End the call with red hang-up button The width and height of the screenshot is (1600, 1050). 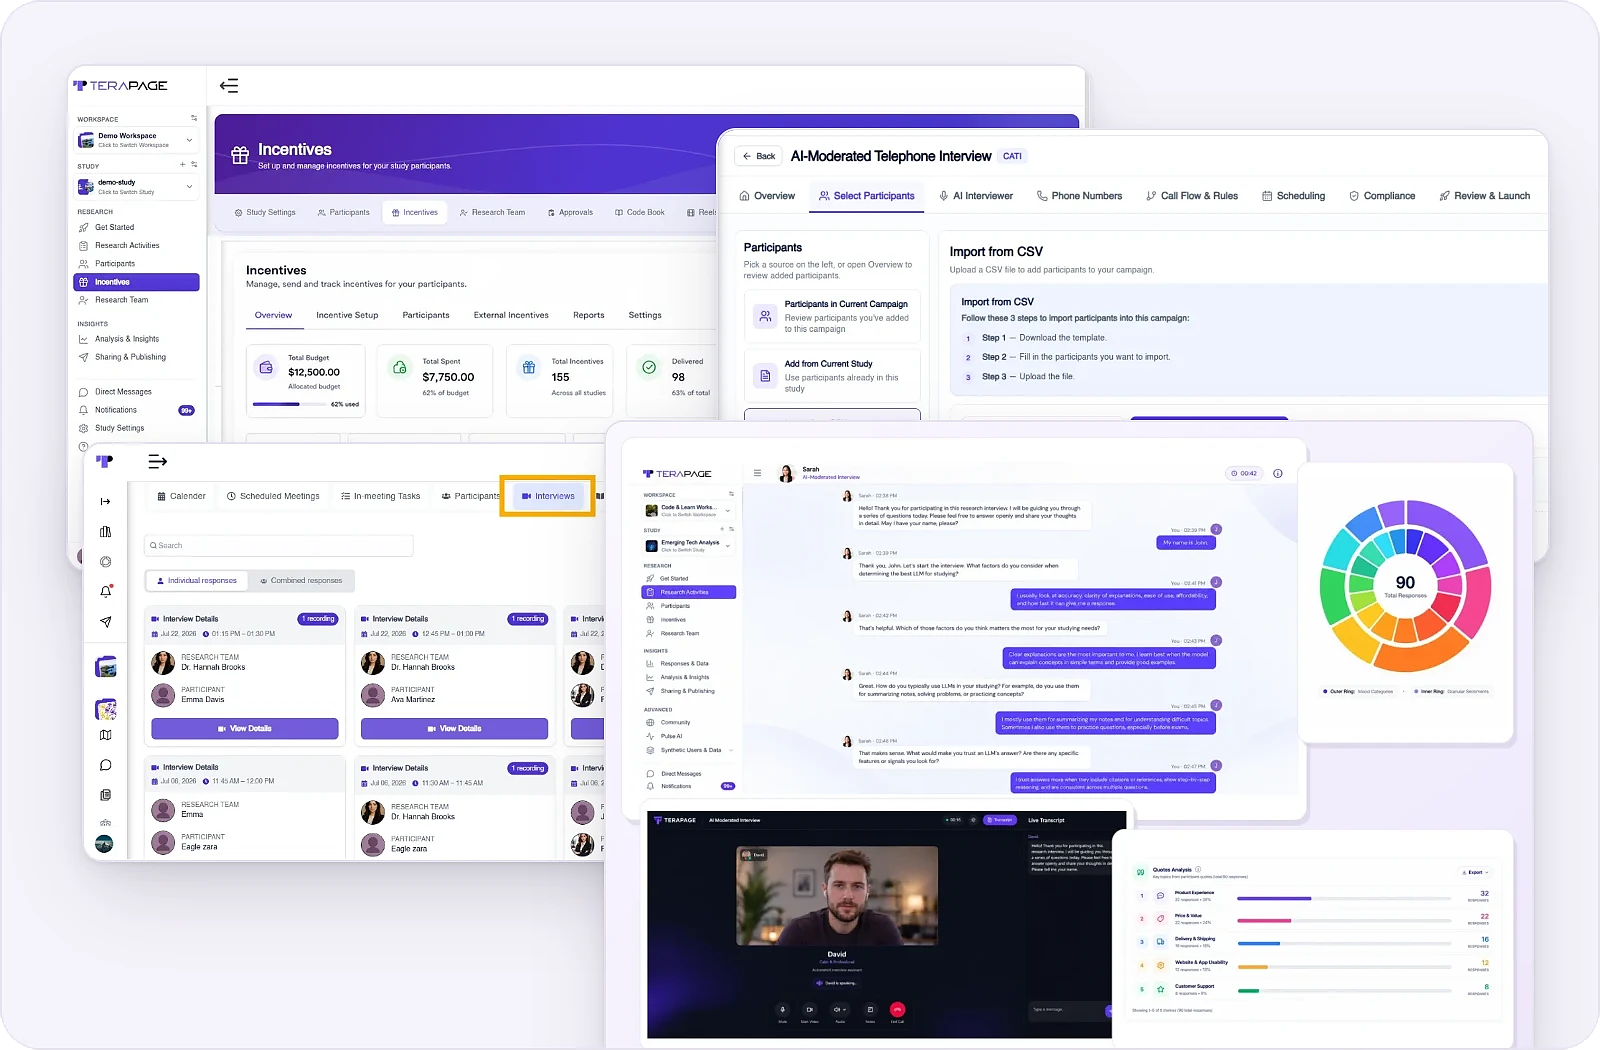(897, 1010)
